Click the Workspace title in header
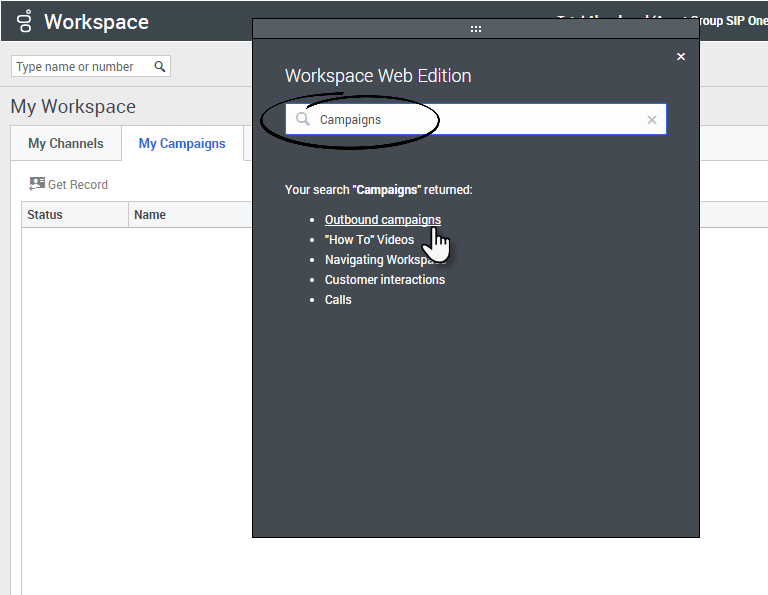This screenshot has width=768, height=595. (x=96, y=22)
